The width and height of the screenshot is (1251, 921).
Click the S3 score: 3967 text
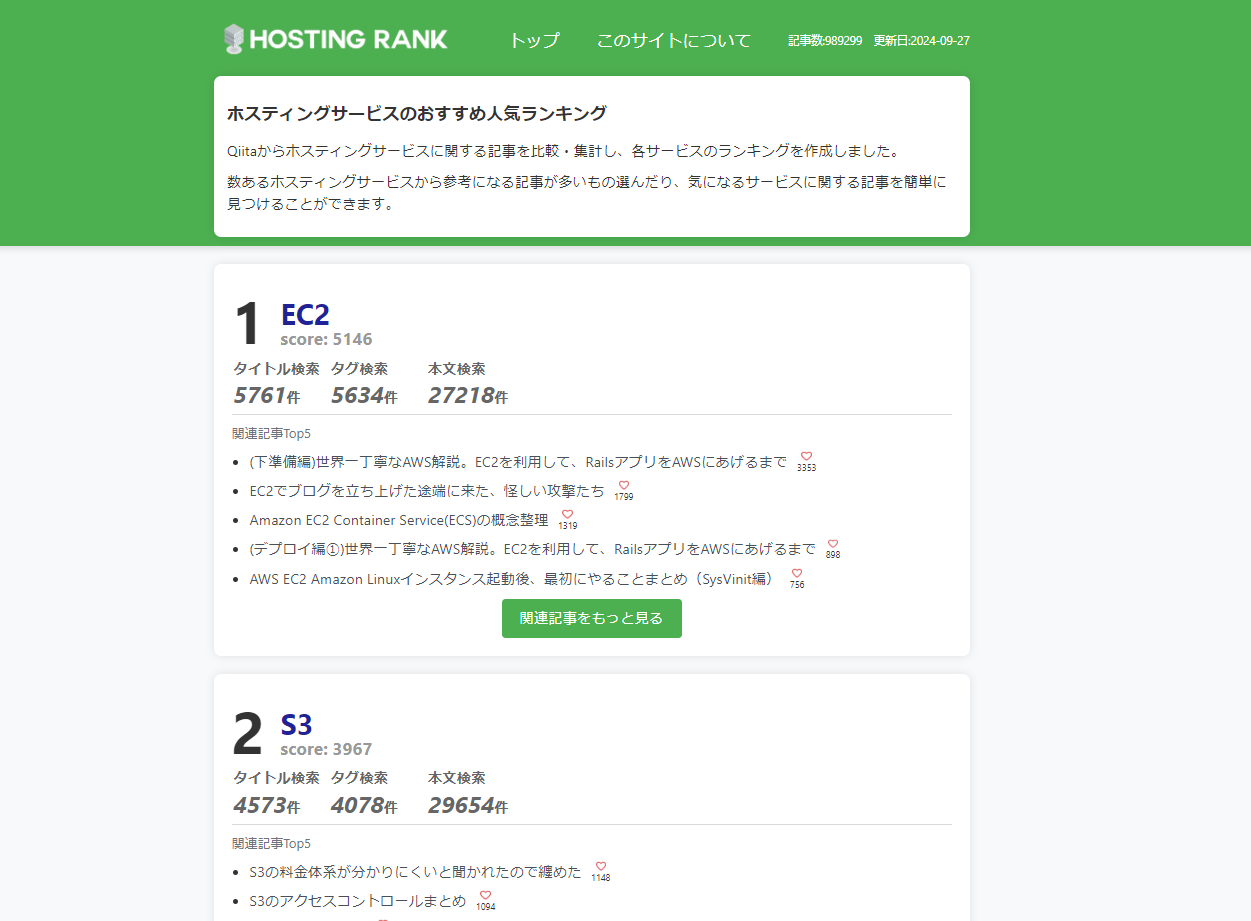tap(326, 749)
